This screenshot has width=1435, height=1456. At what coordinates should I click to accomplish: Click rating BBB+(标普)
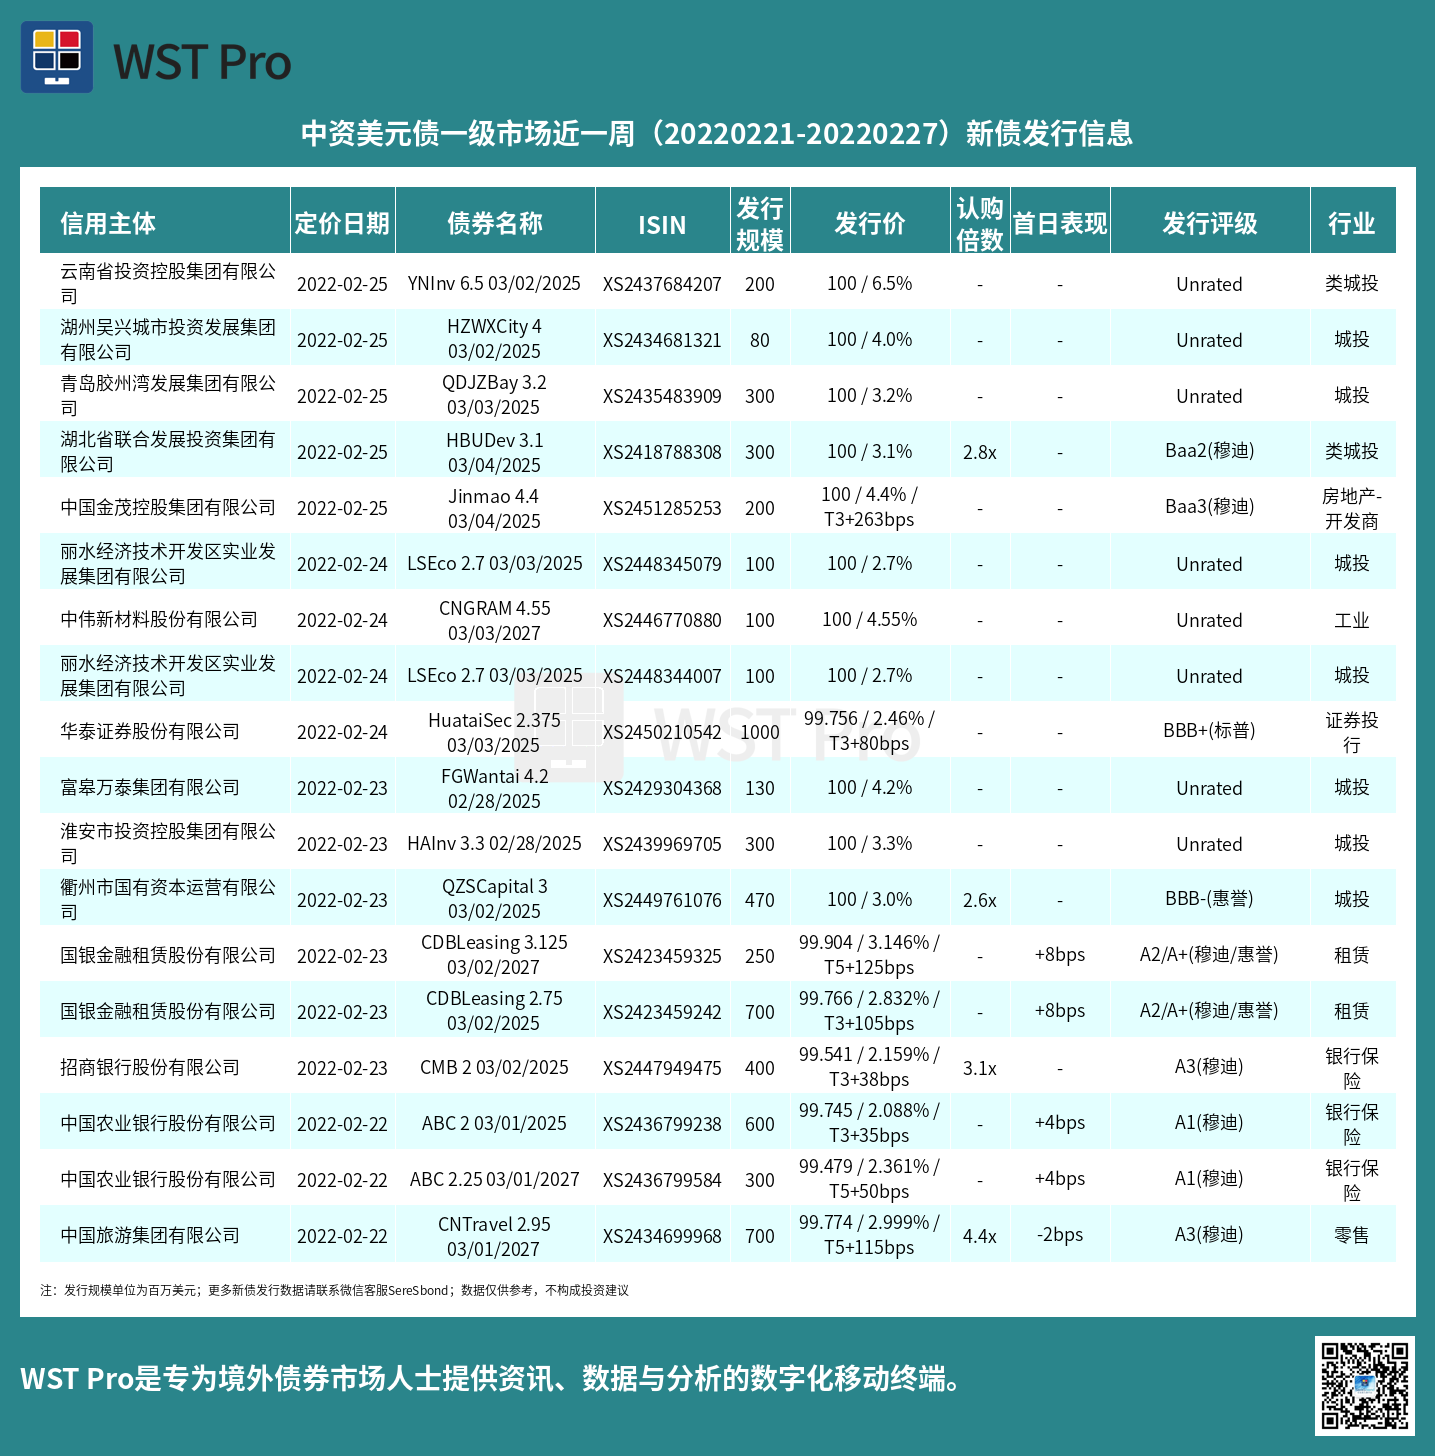coord(1210,731)
